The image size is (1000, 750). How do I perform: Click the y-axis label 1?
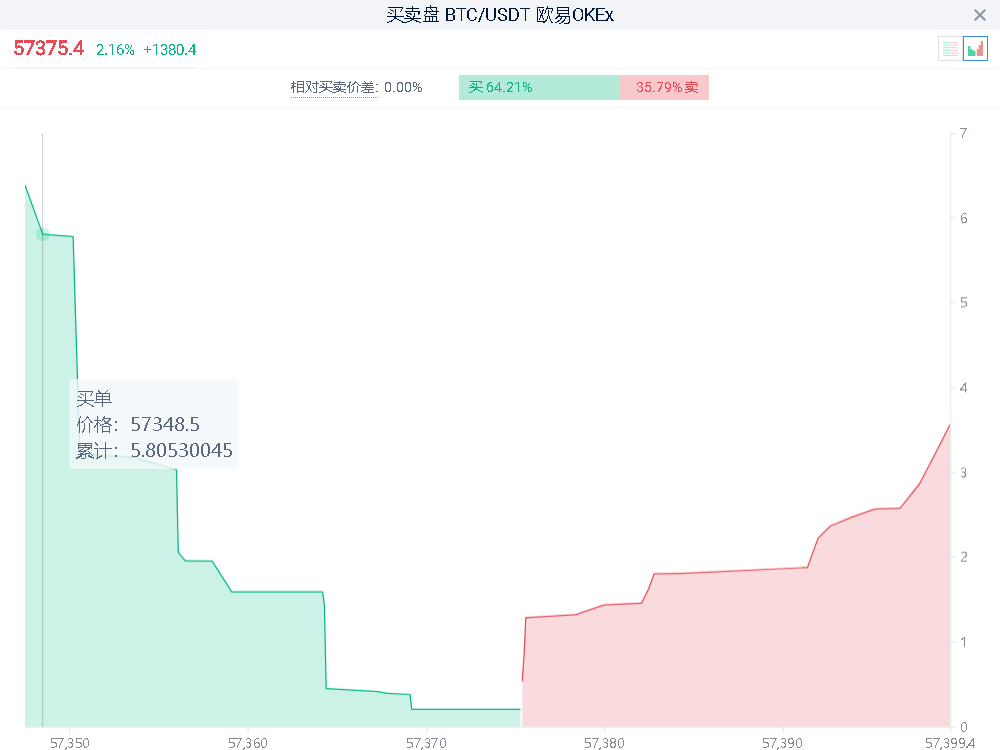963,642
